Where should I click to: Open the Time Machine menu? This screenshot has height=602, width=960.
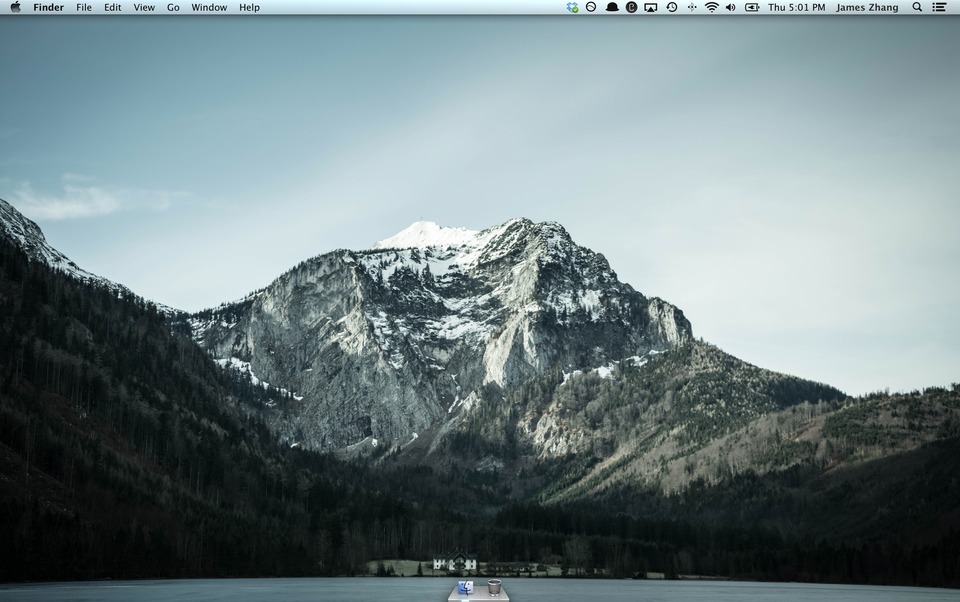[672, 7]
